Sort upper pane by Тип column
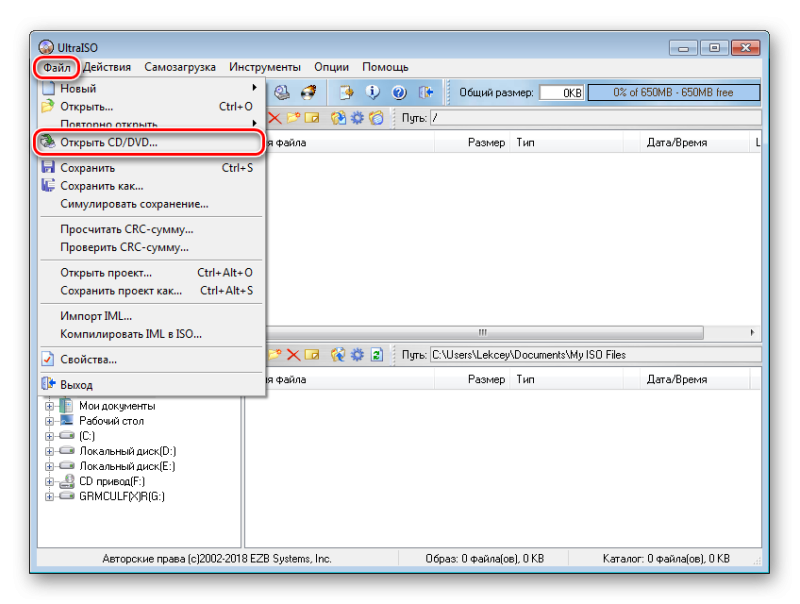This screenshot has width=800, height=604. (566, 143)
